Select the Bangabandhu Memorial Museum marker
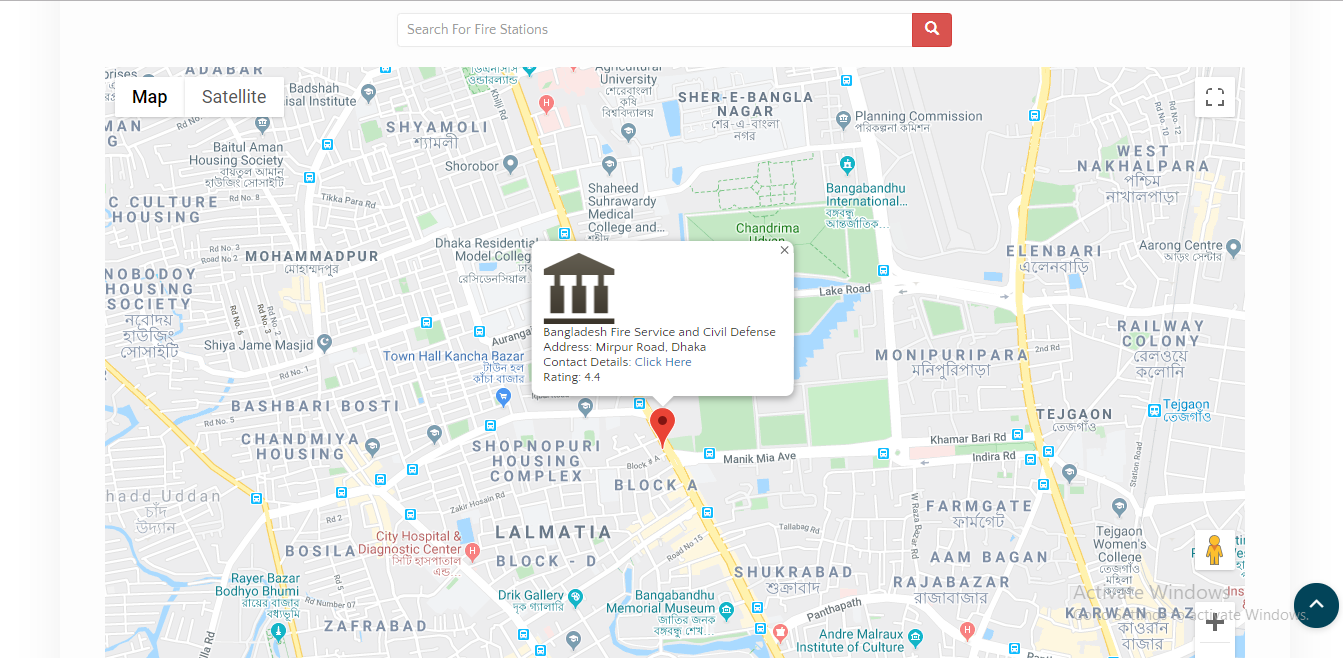The image size is (1343, 658). pyautogui.click(x=725, y=608)
